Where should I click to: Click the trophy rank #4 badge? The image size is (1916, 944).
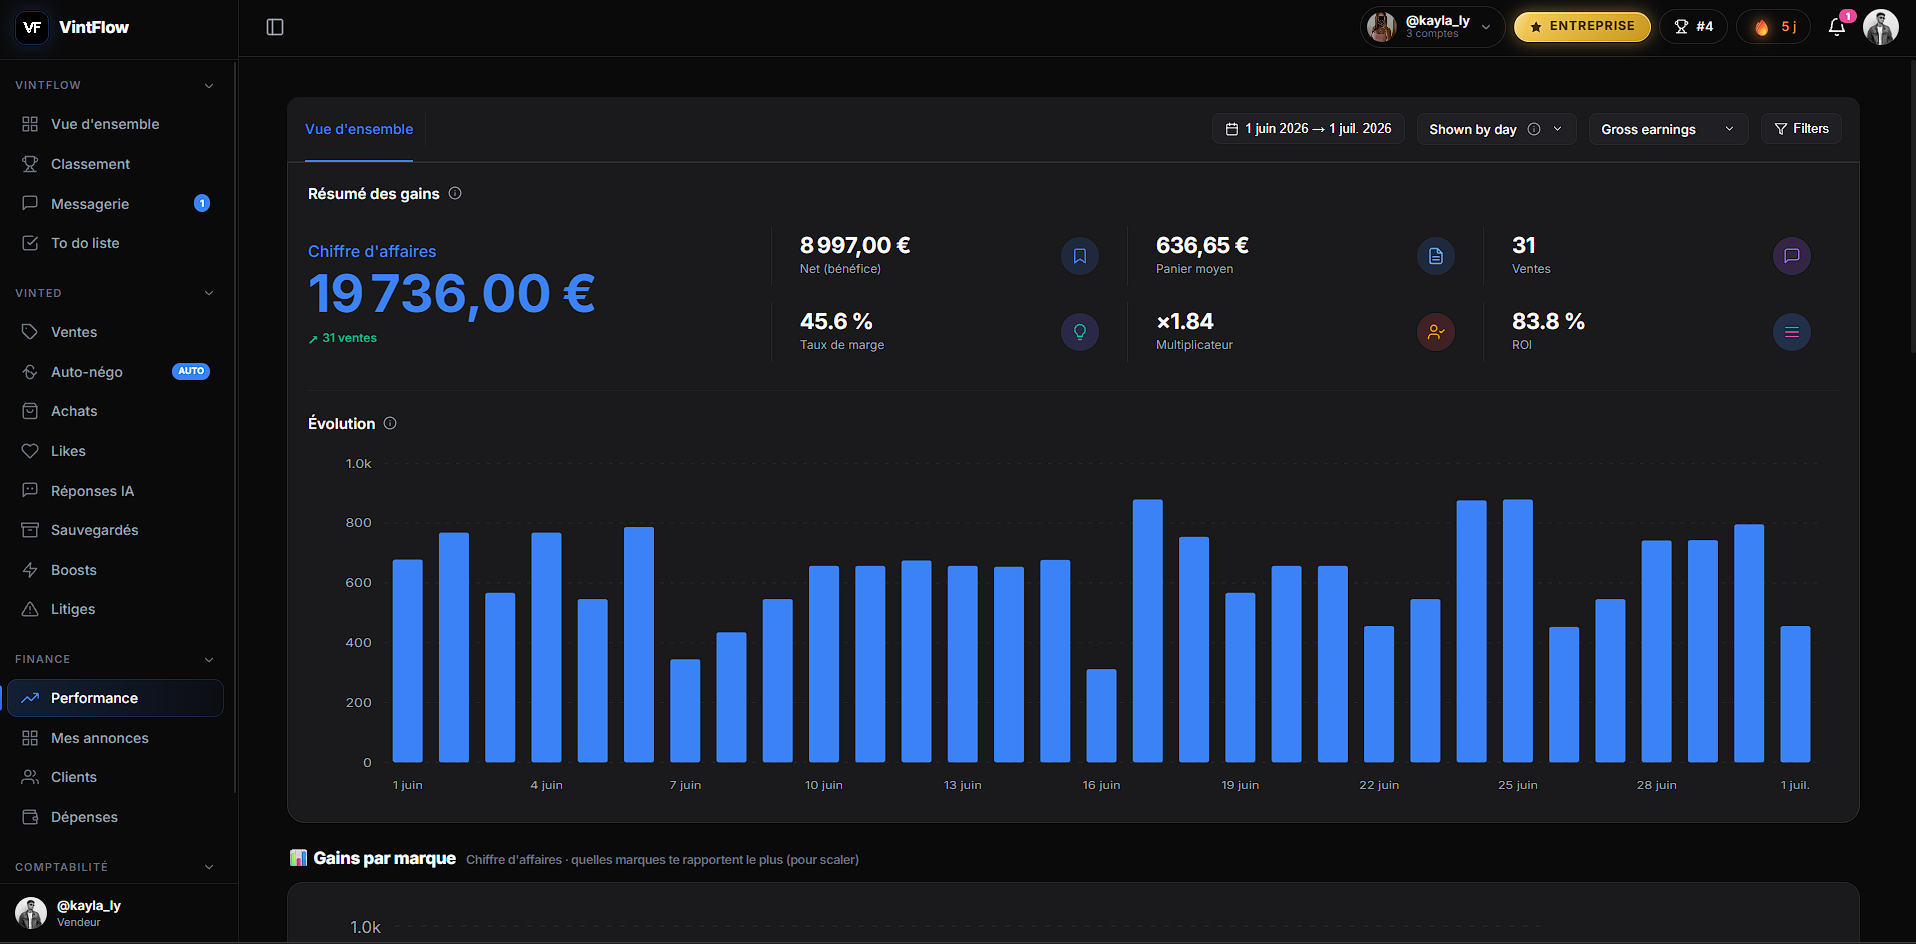pos(1694,27)
